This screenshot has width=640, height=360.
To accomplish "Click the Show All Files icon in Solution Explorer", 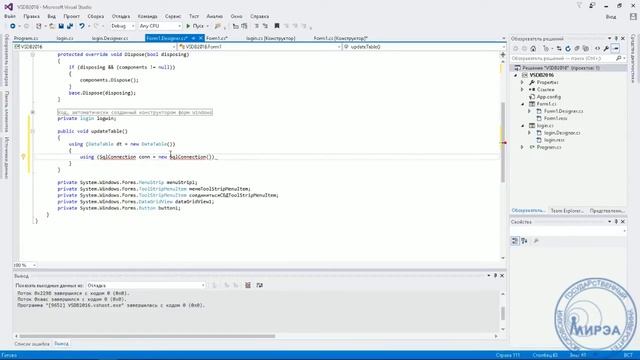I will click(x=586, y=49).
